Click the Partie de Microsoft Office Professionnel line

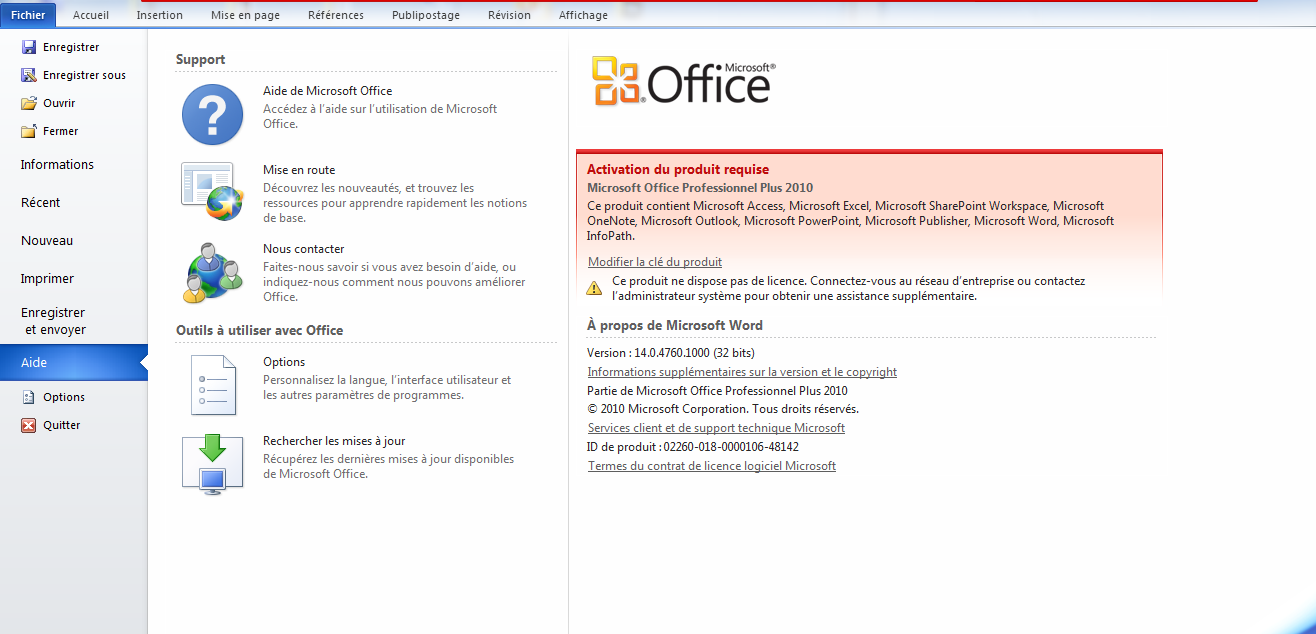[x=717, y=391]
